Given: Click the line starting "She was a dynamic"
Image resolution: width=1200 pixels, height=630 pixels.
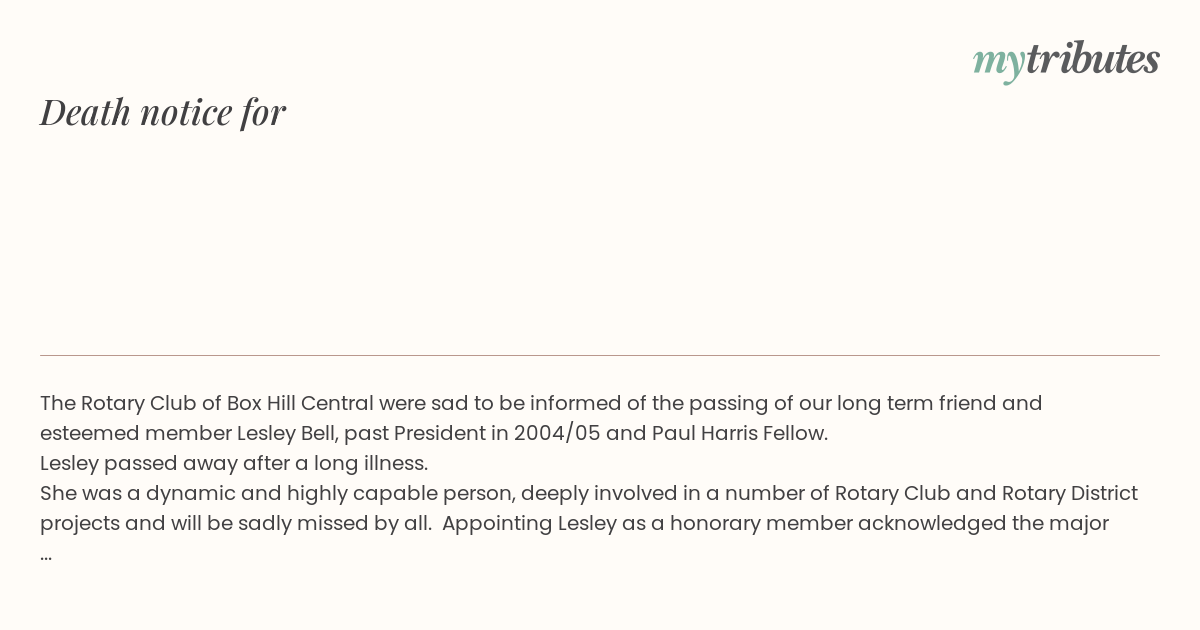Looking at the screenshot, I should point(588,494).
